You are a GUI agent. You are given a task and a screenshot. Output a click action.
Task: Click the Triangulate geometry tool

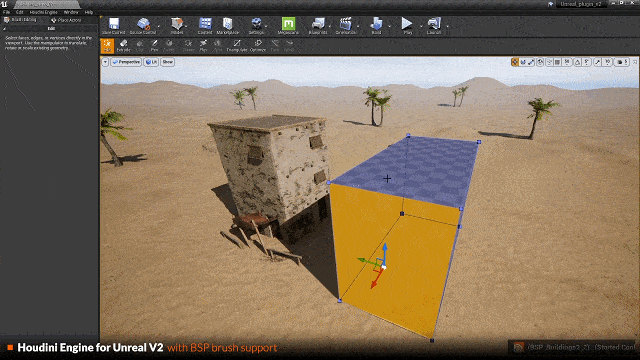point(237,46)
